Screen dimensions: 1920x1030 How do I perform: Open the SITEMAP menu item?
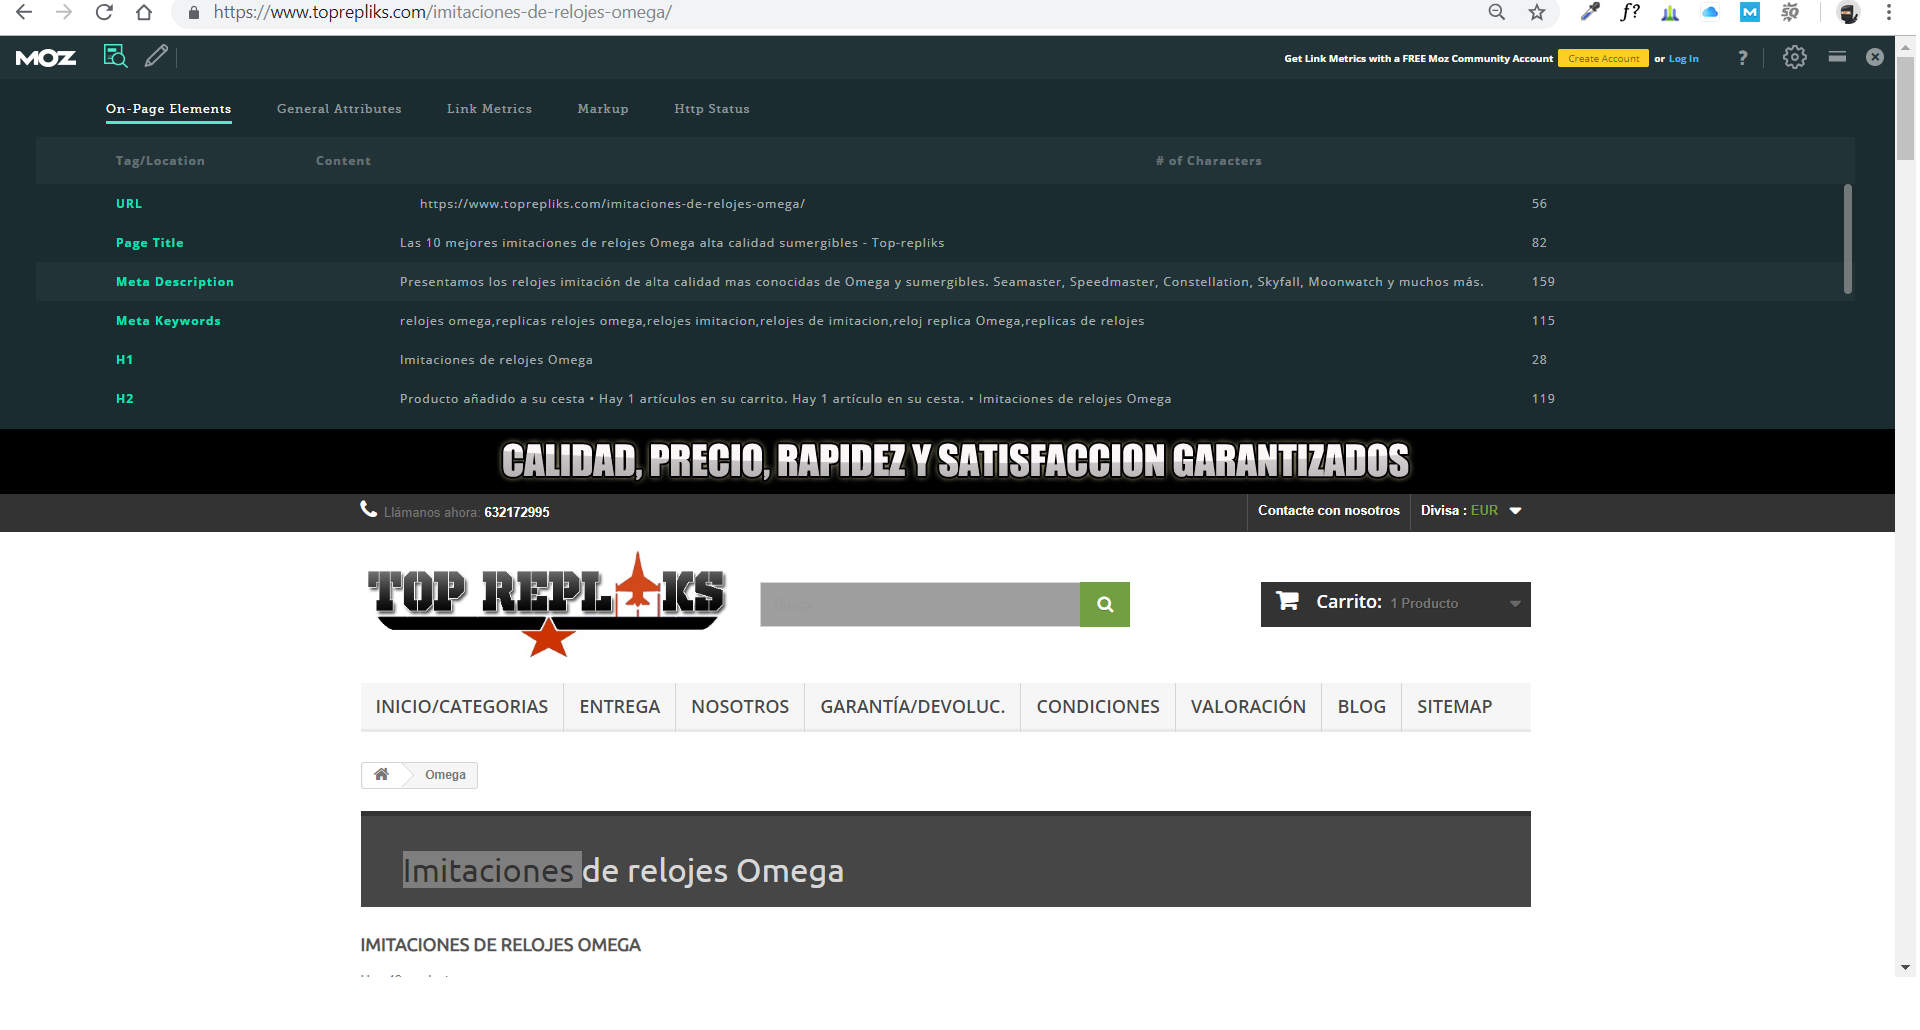click(x=1455, y=707)
